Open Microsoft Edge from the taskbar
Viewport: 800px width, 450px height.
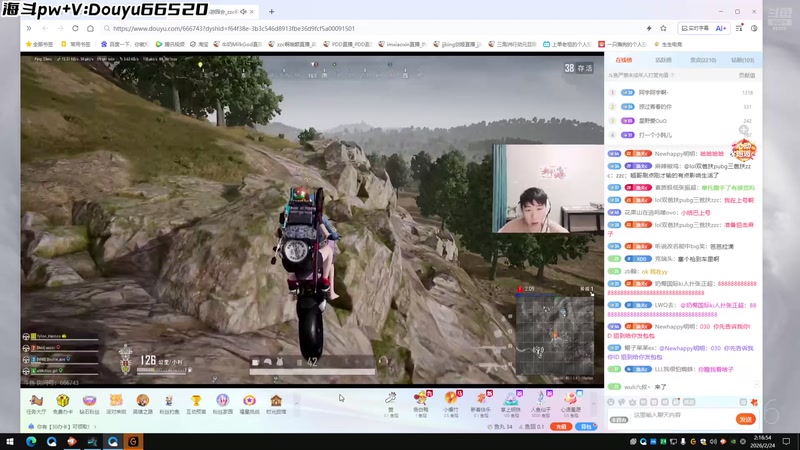click(x=31, y=441)
